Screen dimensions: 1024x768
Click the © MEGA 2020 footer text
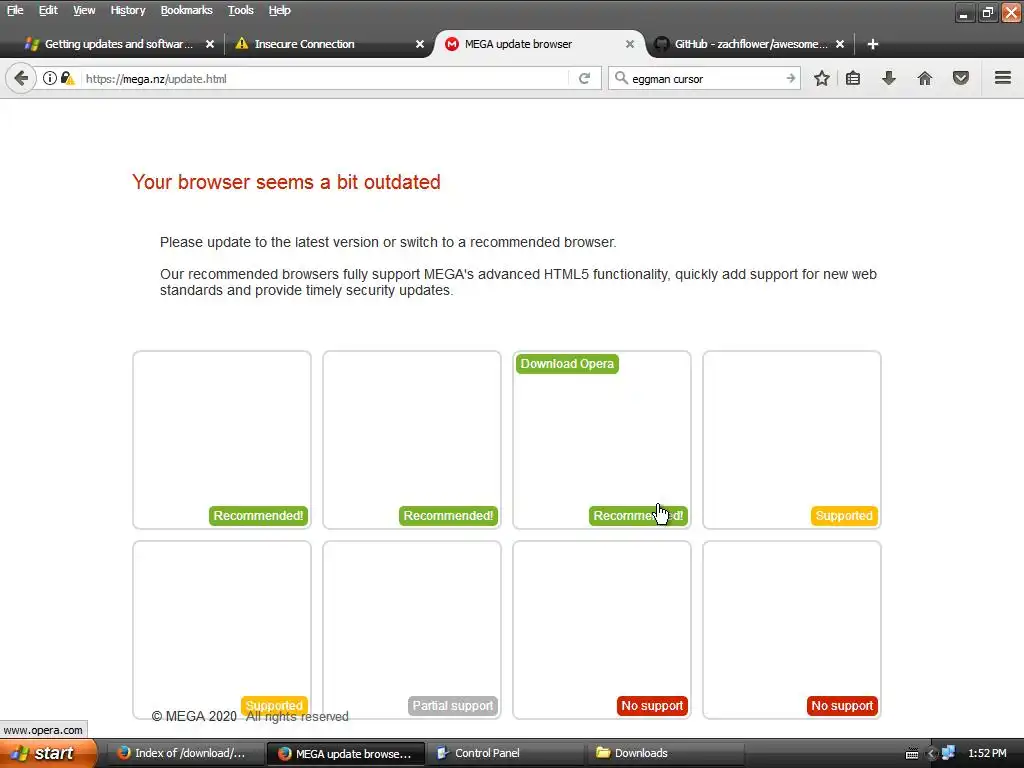click(x=194, y=716)
